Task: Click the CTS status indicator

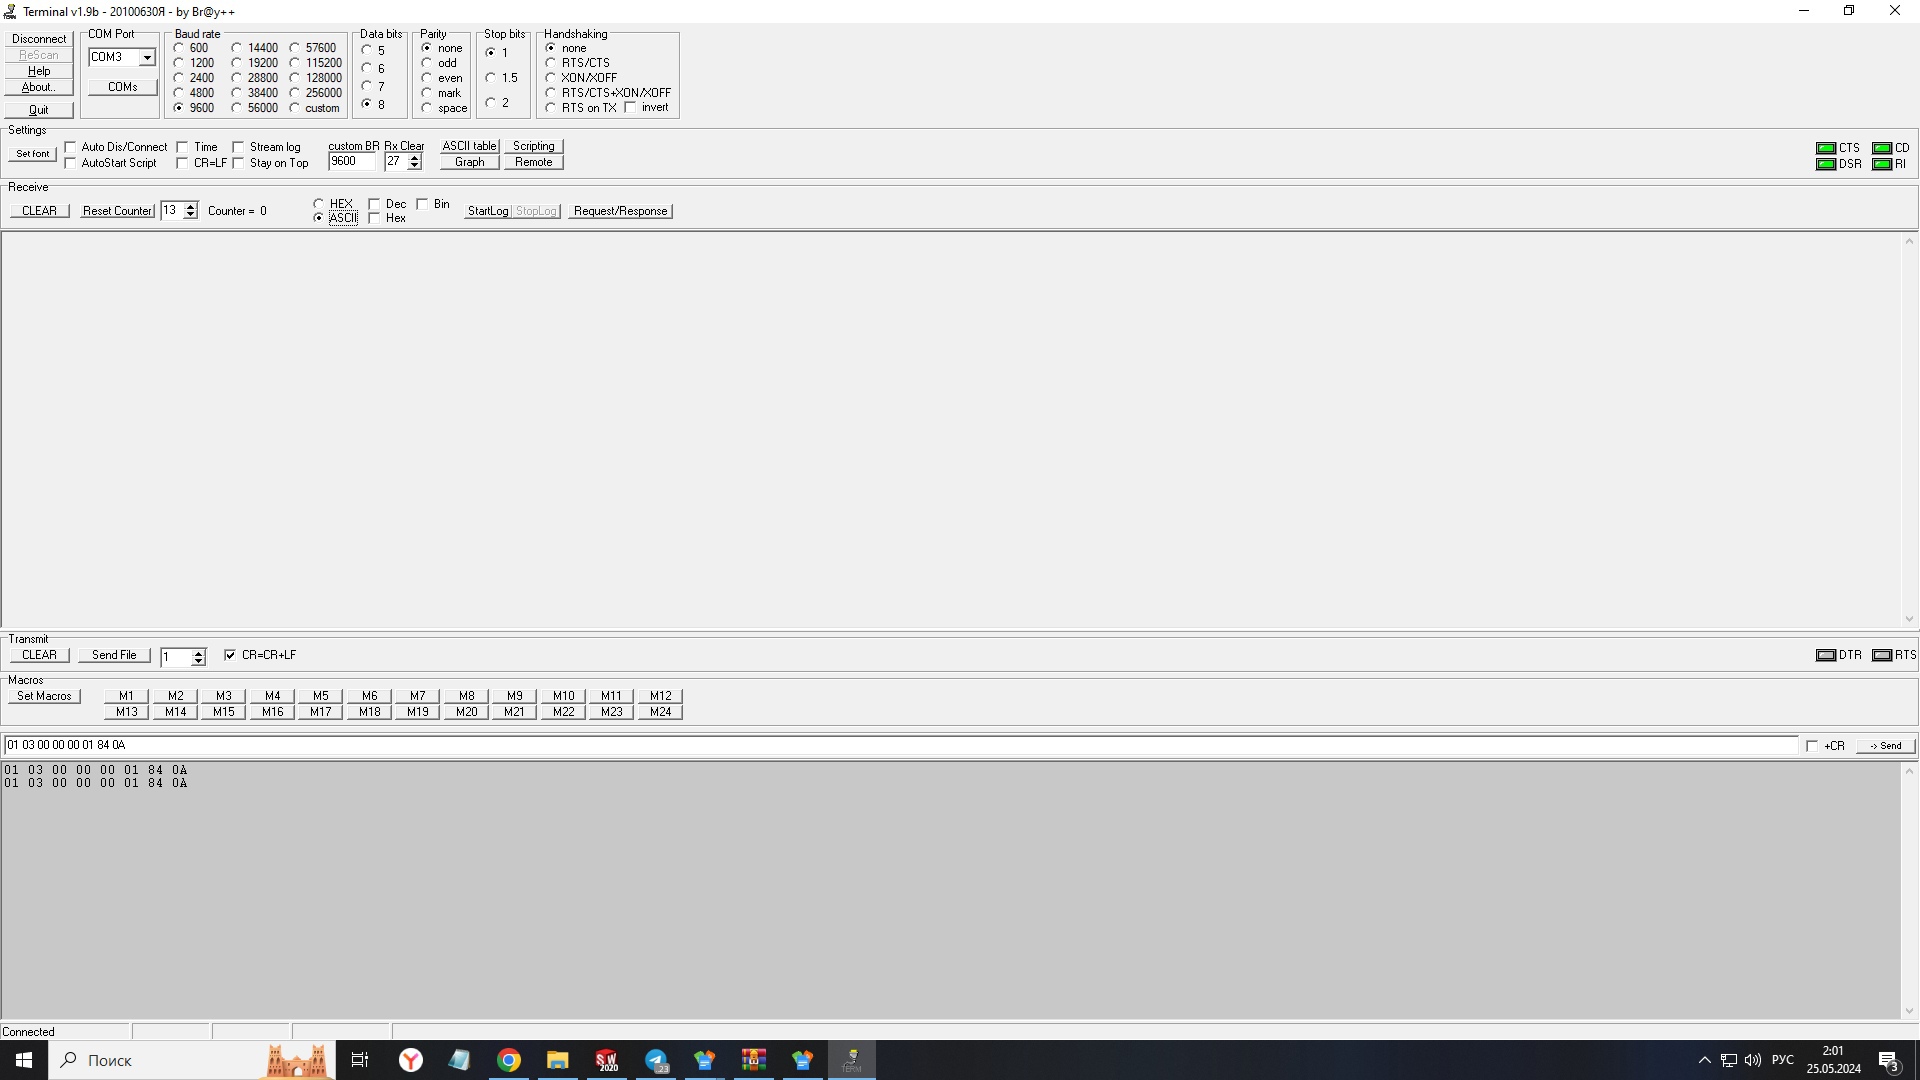Action: [1826, 148]
